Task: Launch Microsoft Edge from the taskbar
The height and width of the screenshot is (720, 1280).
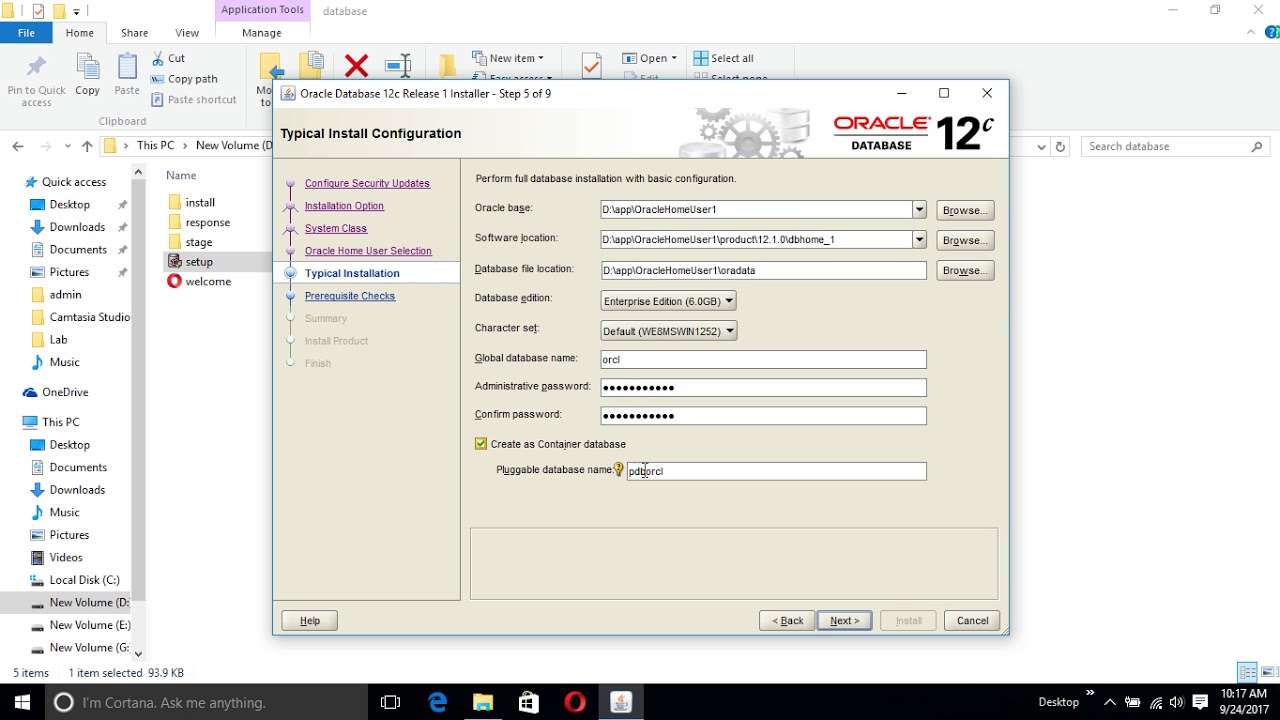Action: point(437,702)
